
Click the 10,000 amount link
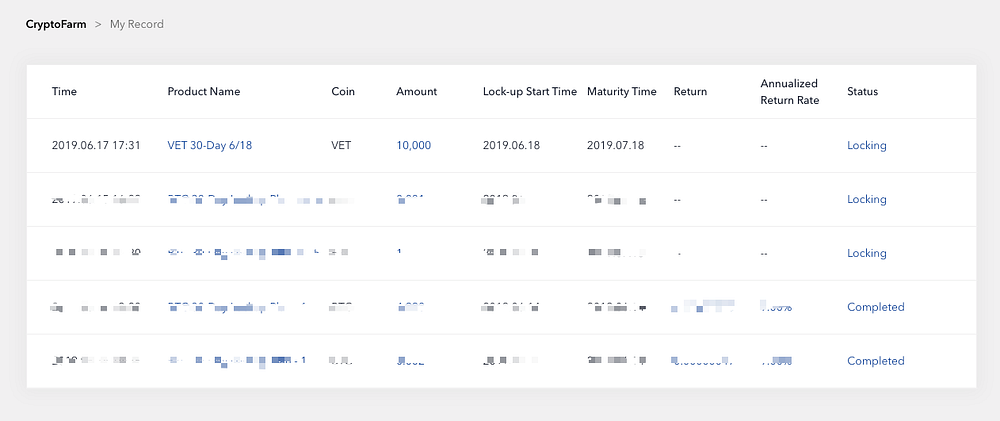413,145
